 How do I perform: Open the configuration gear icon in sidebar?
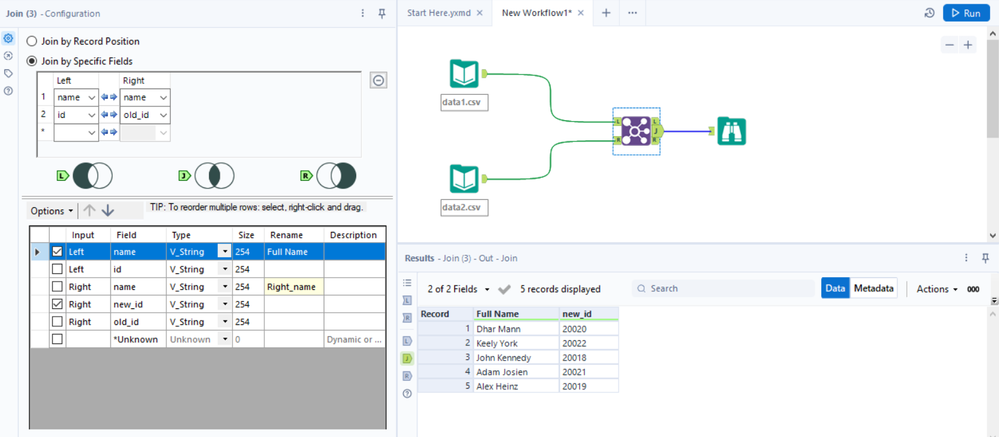point(8,38)
